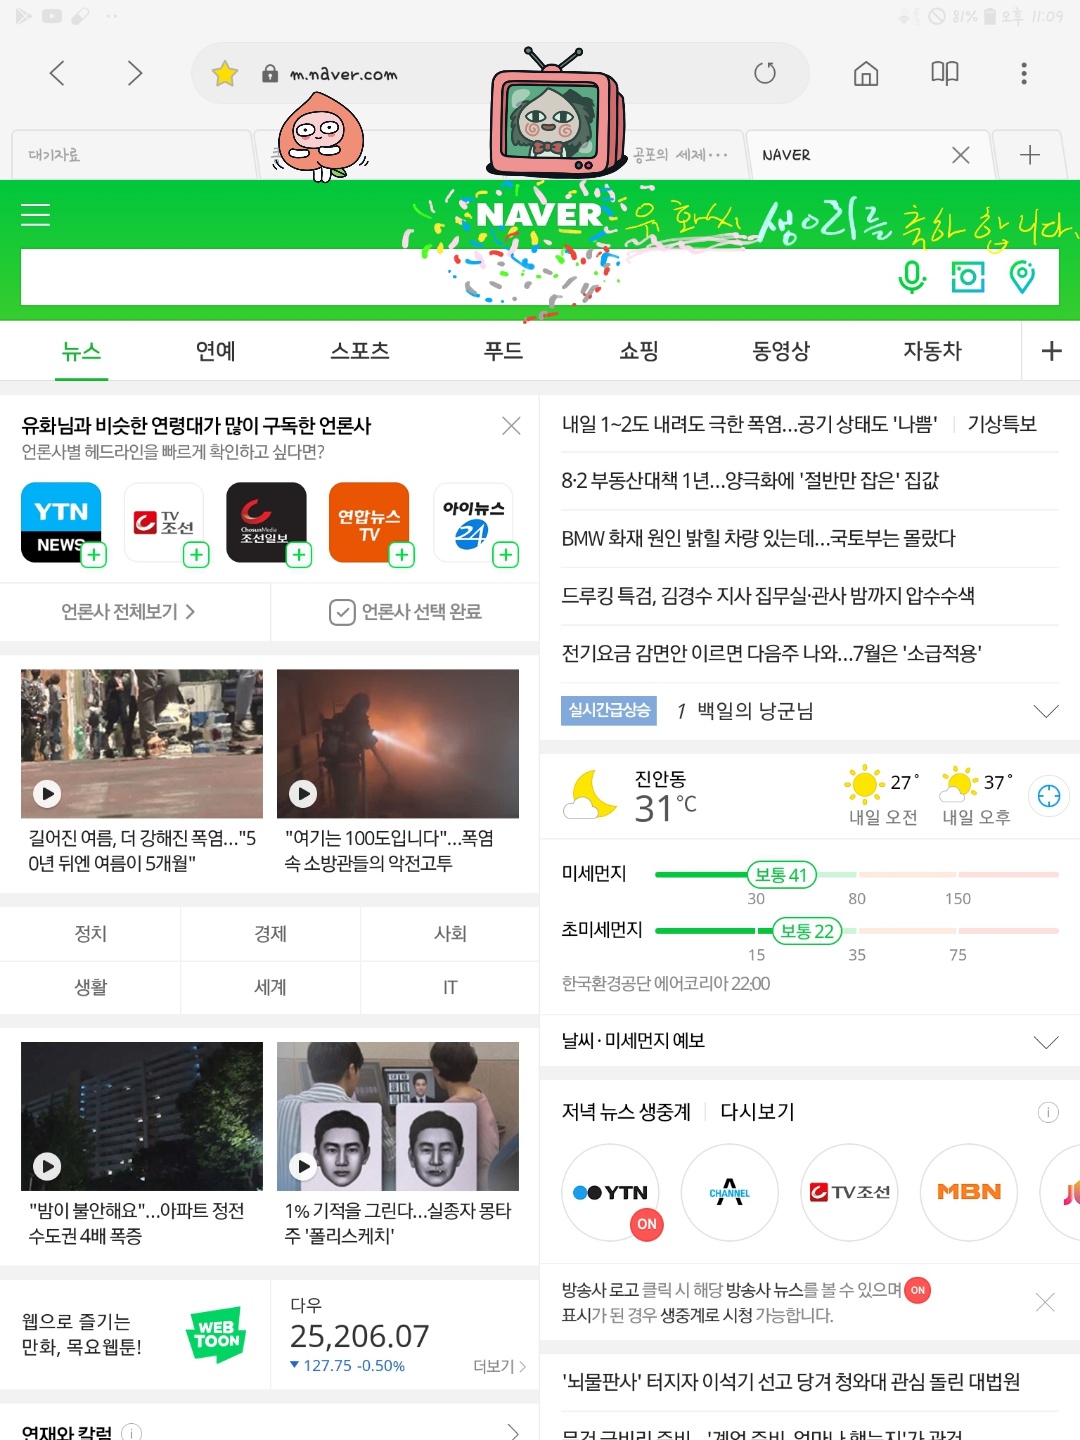Screen dimensions: 1080x1440
Task: Open the 스포츠 tab
Action: [360, 351]
